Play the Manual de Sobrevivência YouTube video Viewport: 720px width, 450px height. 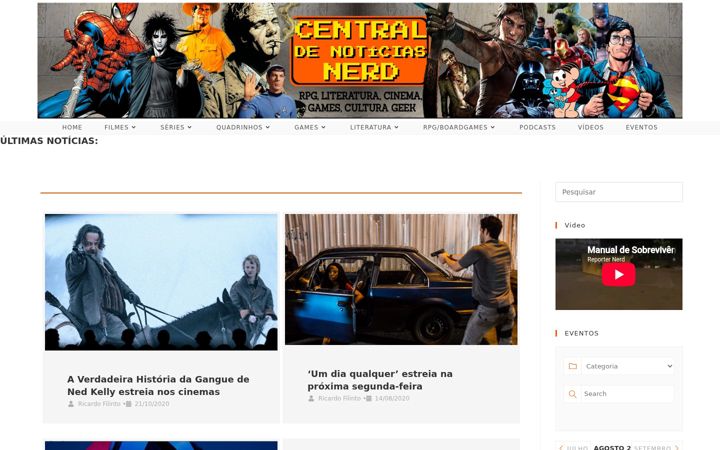click(x=619, y=275)
